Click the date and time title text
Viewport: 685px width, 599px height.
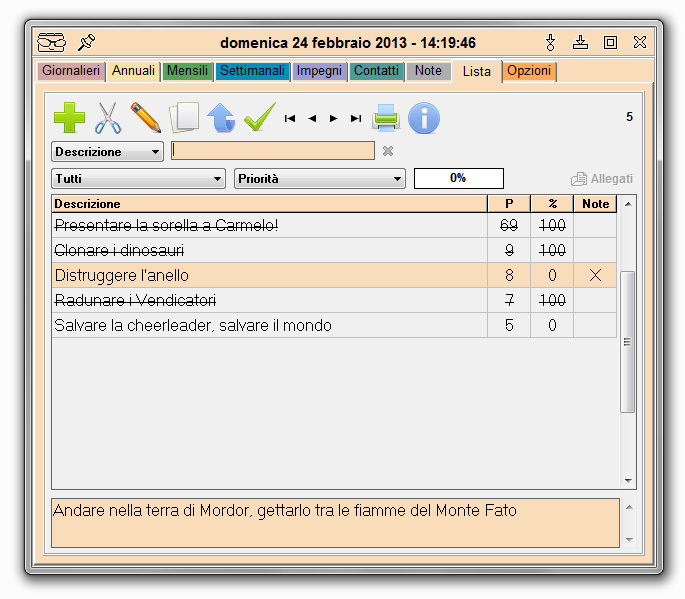point(348,43)
